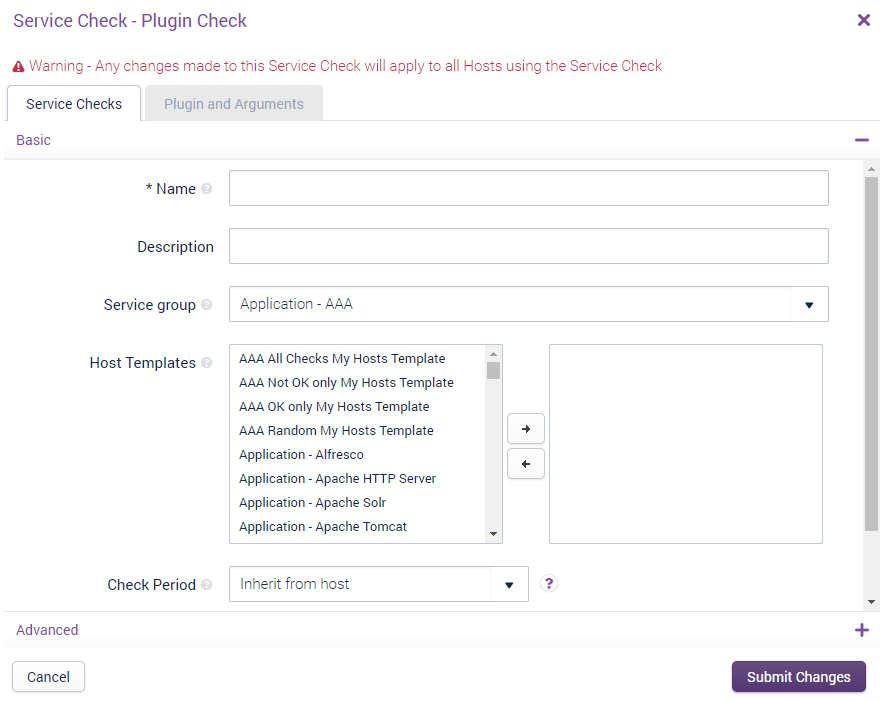Screen dimensions: 886x702
Task: Click the purple question mark icon
Action: [x=549, y=583]
